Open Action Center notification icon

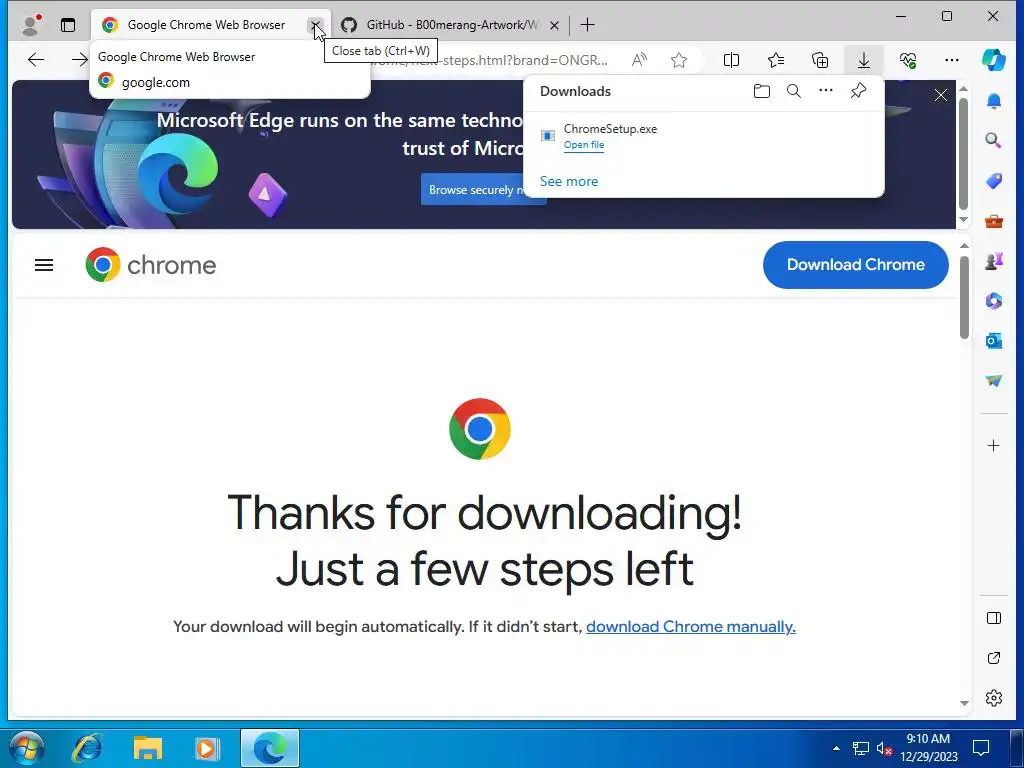pyautogui.click(x=980, y=748)
